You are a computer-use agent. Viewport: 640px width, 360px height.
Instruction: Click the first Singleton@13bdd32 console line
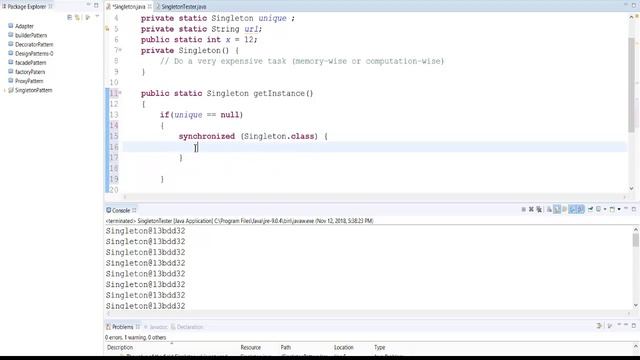(145, 231)
